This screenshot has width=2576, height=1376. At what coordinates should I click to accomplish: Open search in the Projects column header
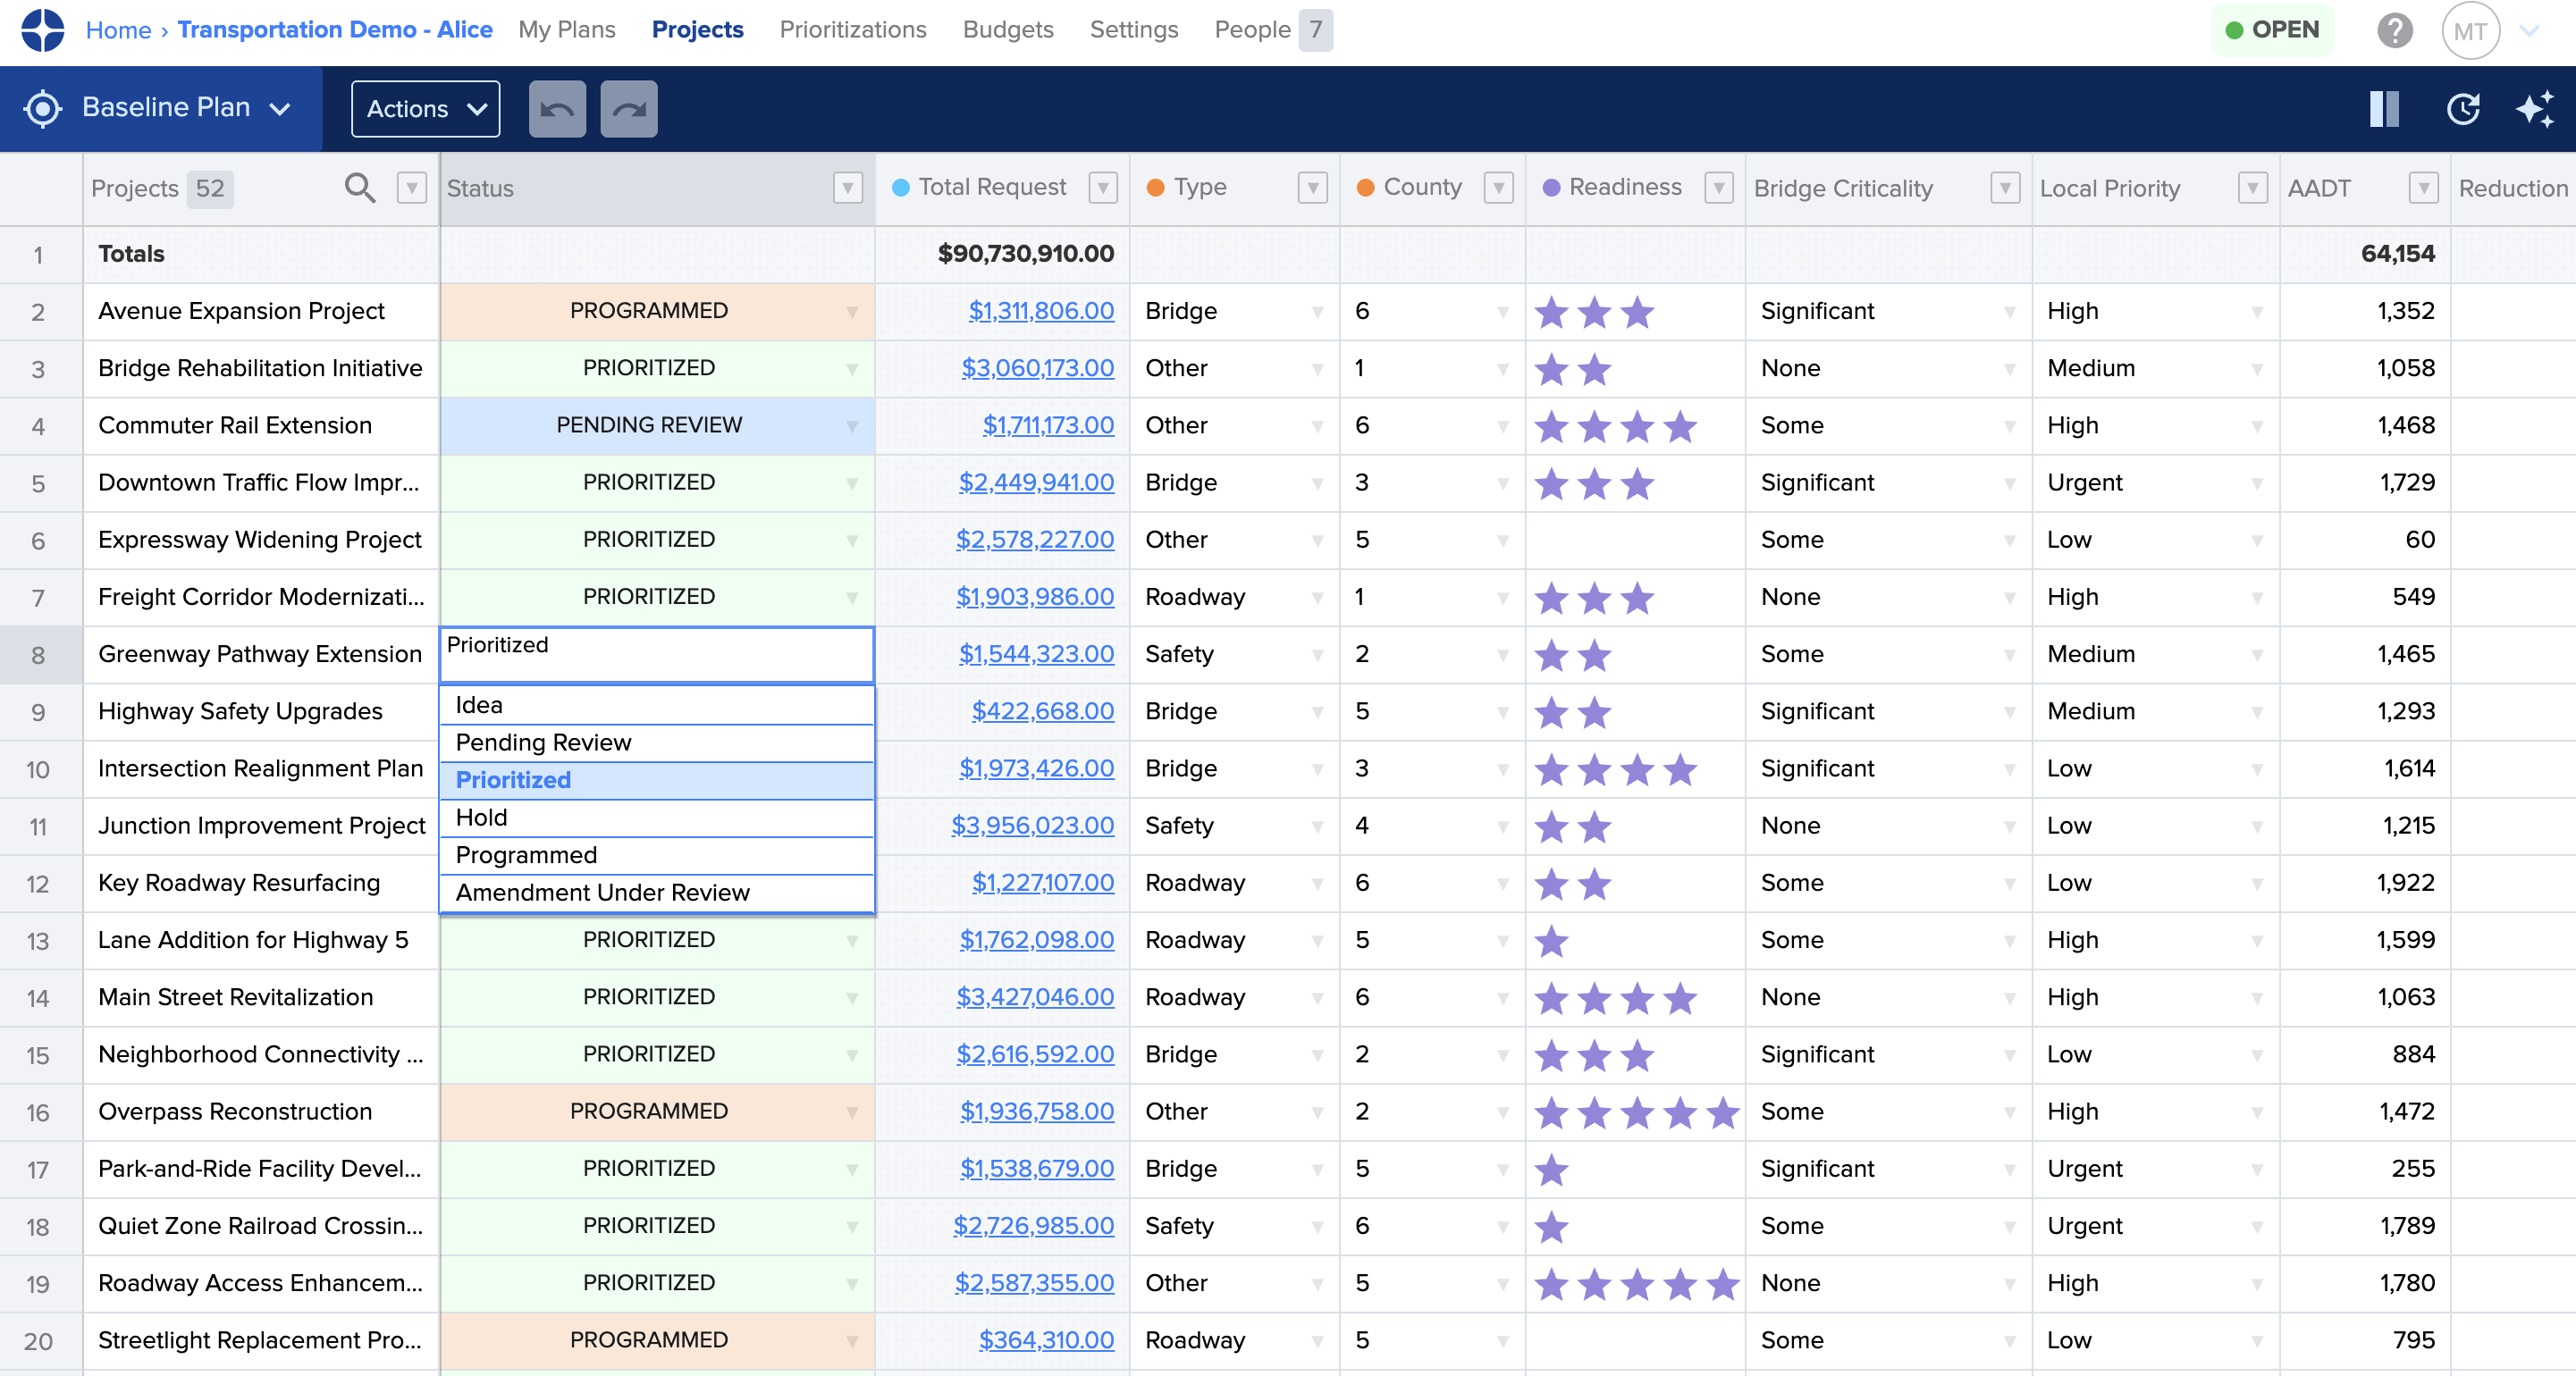click(x=360, y=187)
